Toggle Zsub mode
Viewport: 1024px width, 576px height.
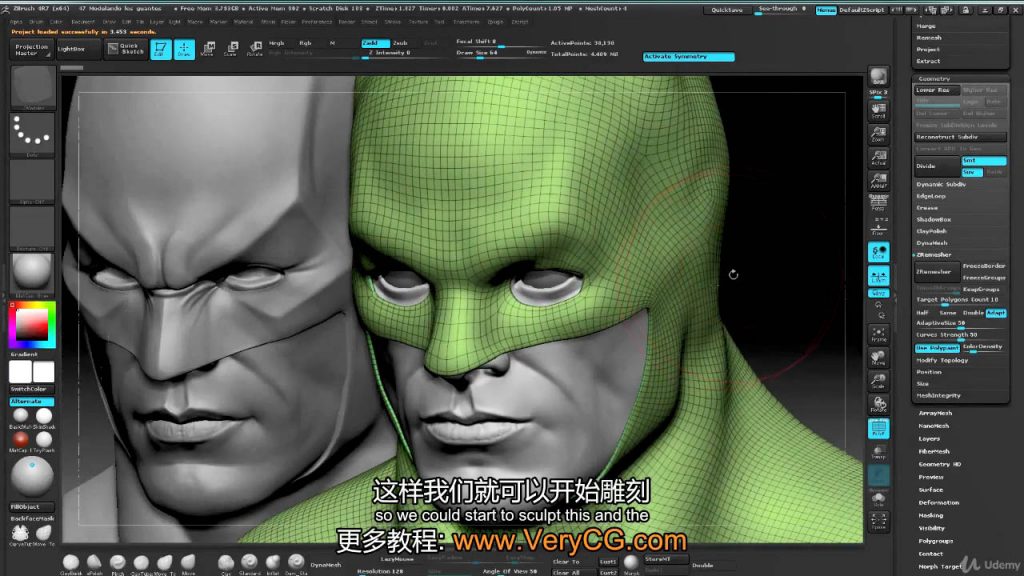pyautogui.click(x=402, y=43)
